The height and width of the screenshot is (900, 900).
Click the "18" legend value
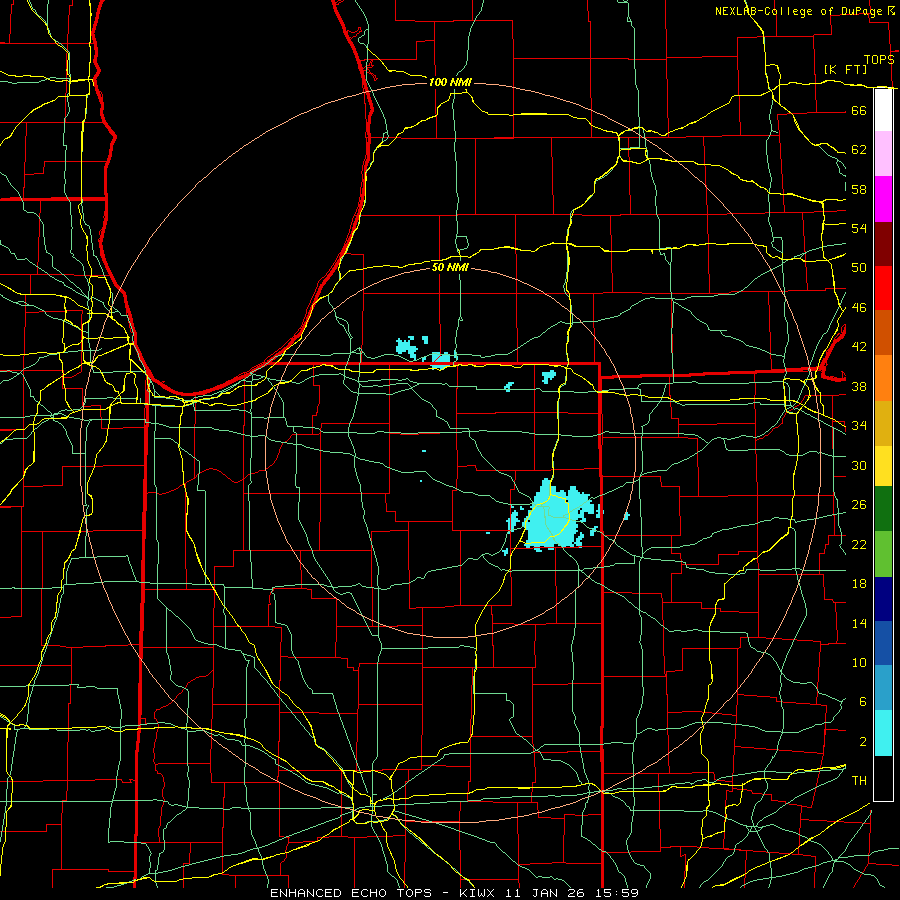(x=859, y=584)
